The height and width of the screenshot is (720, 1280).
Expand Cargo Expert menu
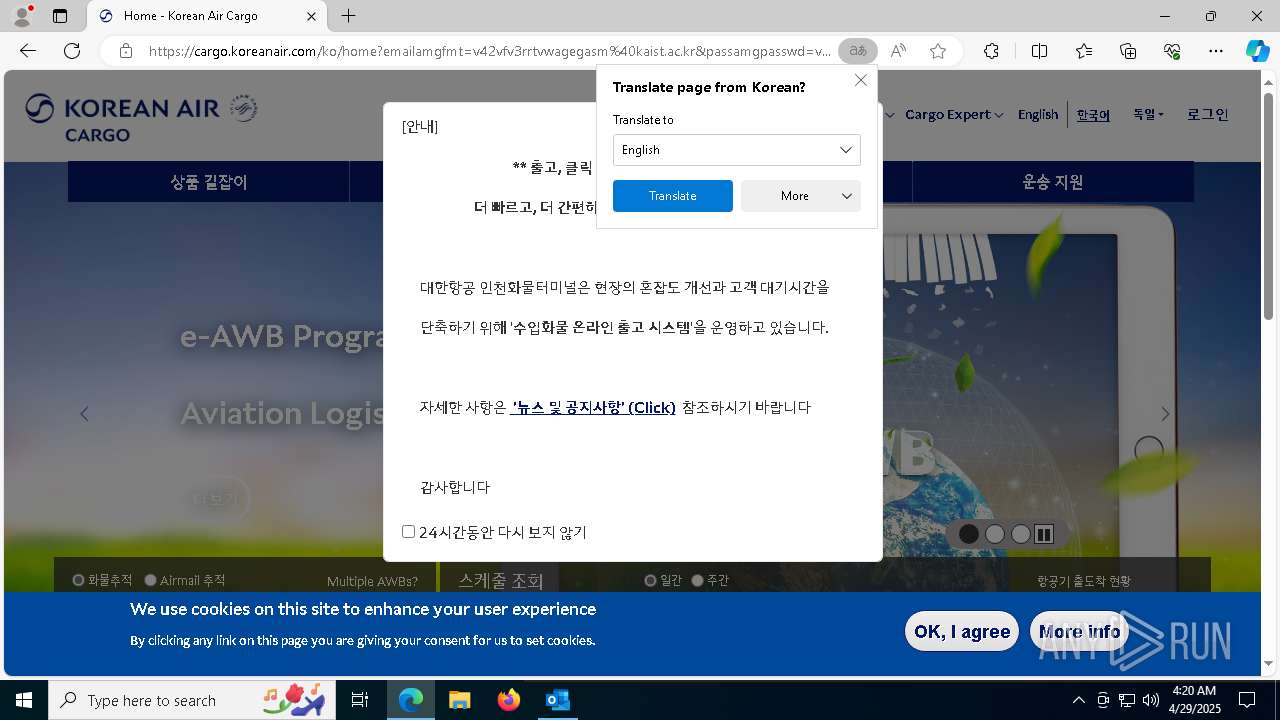point(954,115)
